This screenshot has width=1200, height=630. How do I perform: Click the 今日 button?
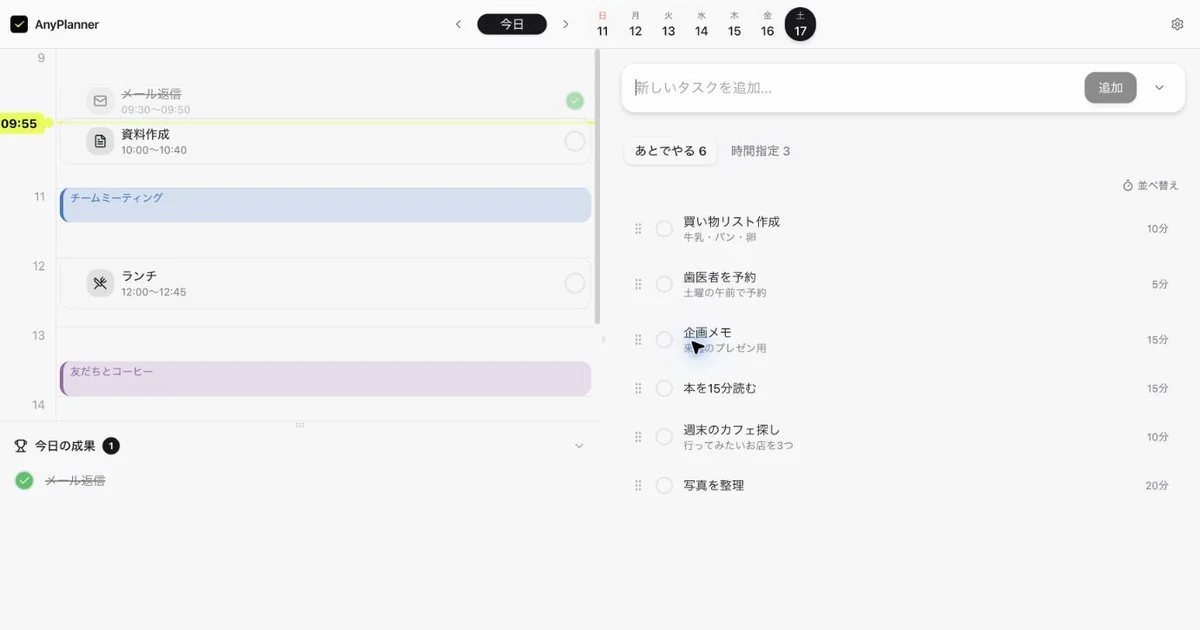click(x=512, y=24)
